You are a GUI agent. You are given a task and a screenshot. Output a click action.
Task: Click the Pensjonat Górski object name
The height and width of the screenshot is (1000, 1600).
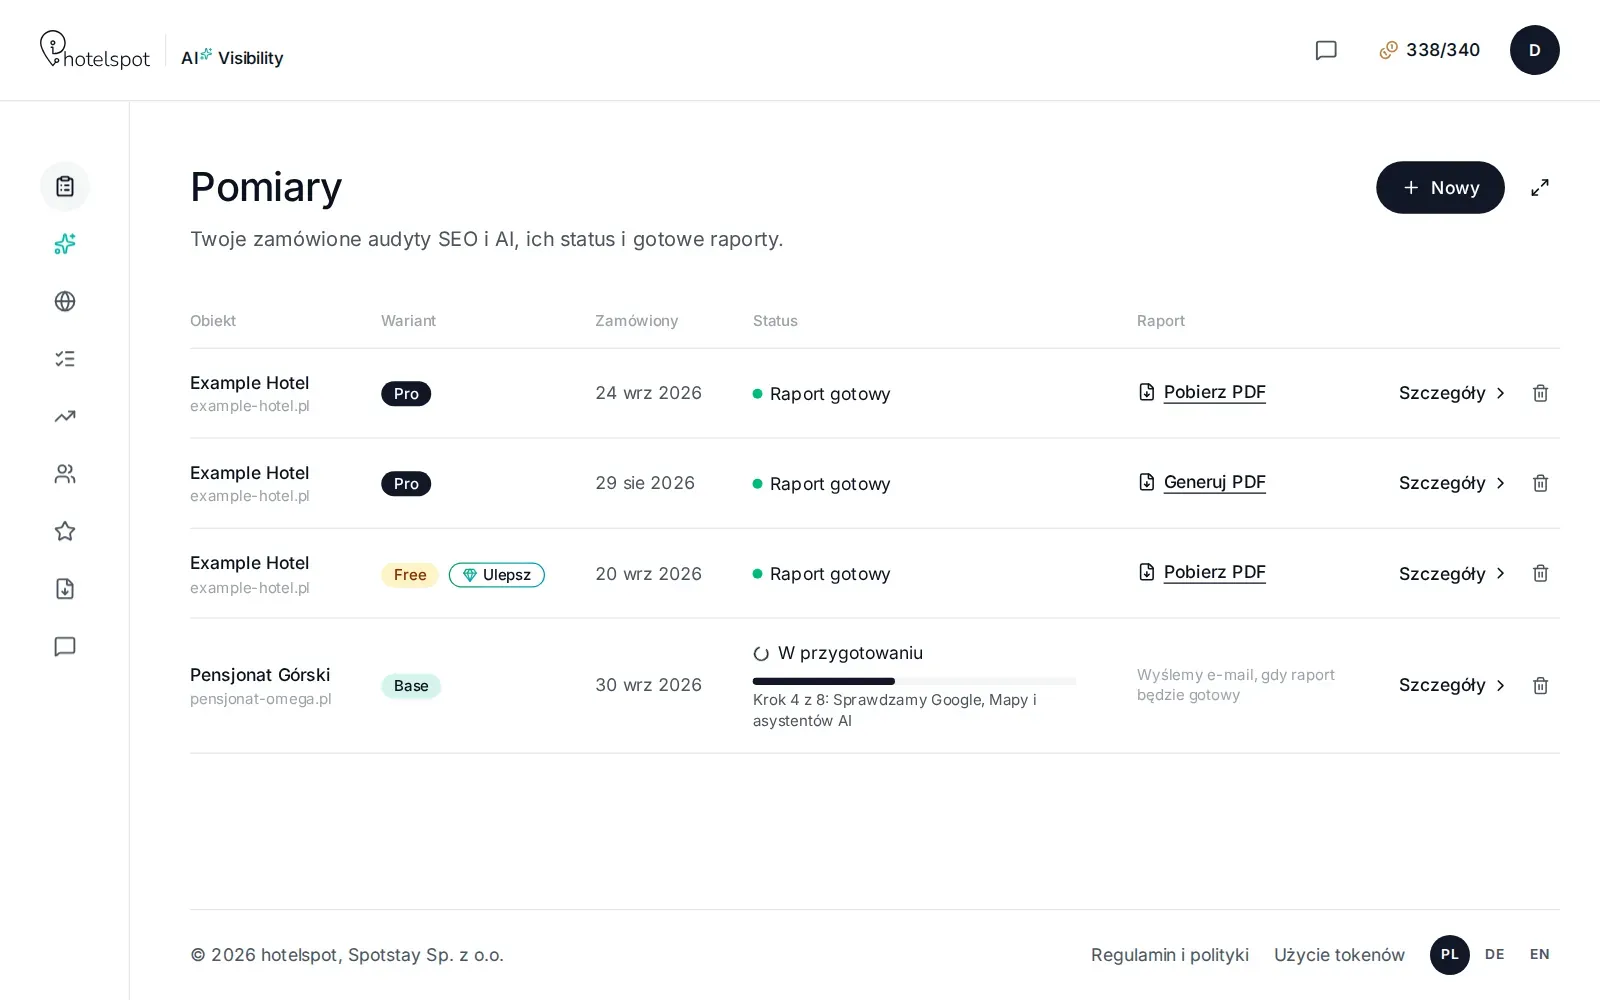260,675
